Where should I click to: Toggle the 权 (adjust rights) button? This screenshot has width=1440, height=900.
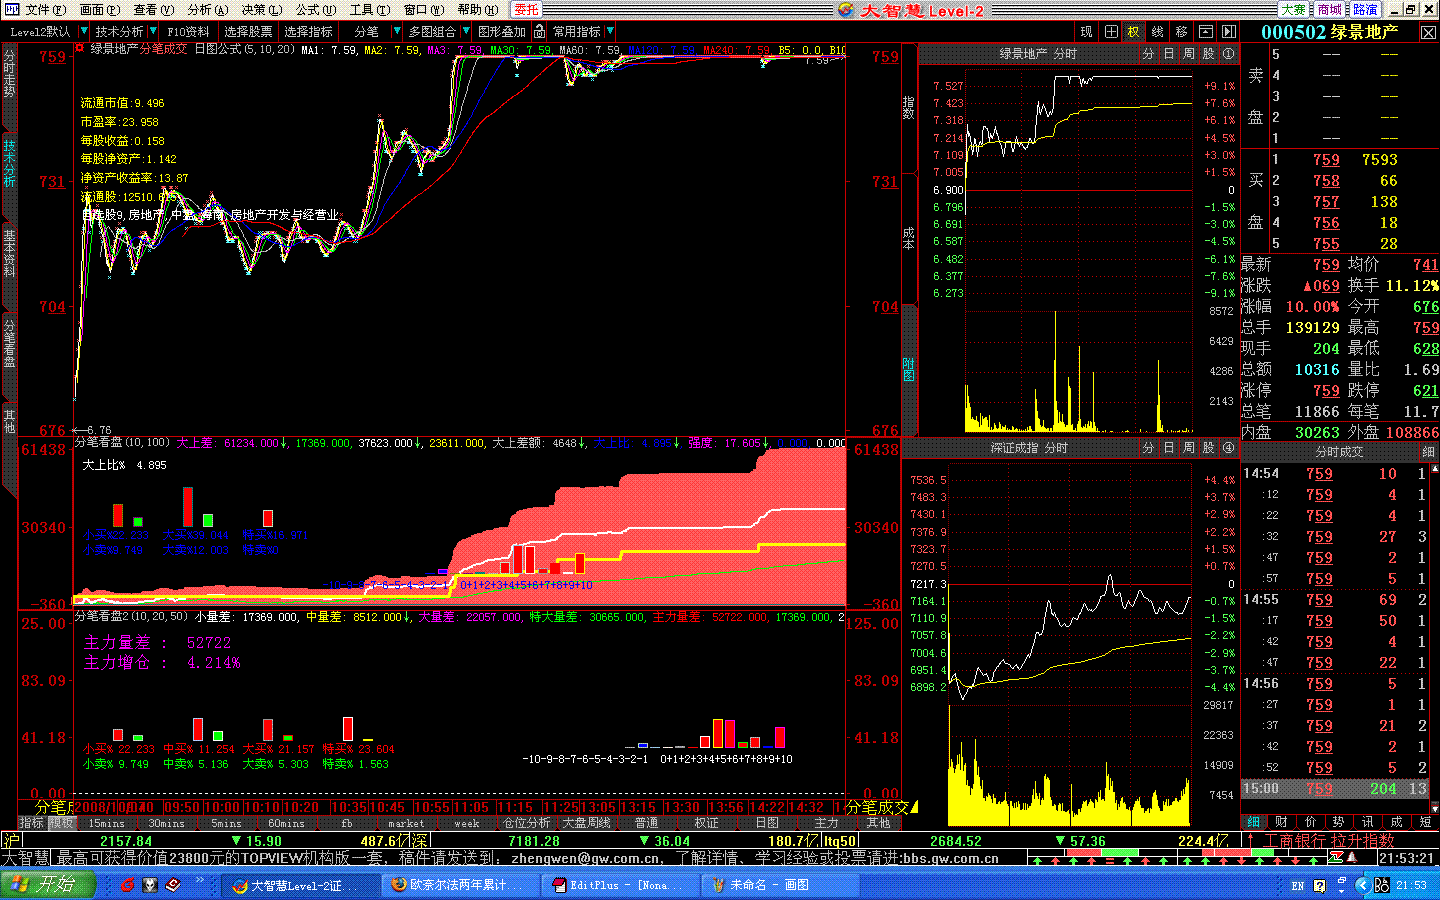point(1133,32)
